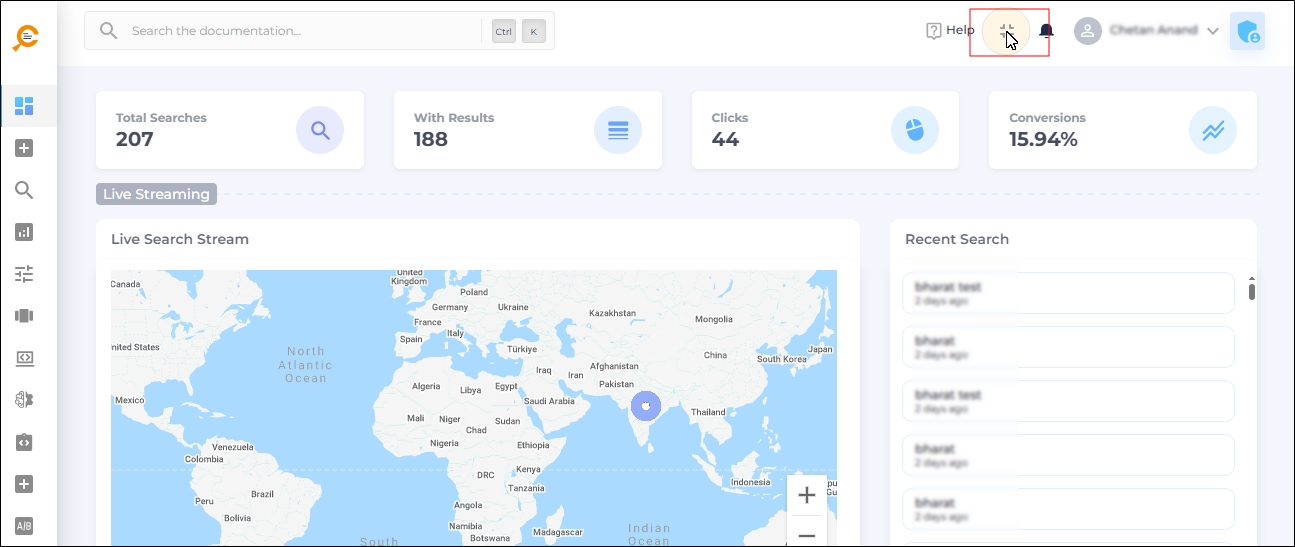The image size is (1295, 547).
Task: Open the brain AI icon in the sidebar
Action: click(x=25, y=400)
